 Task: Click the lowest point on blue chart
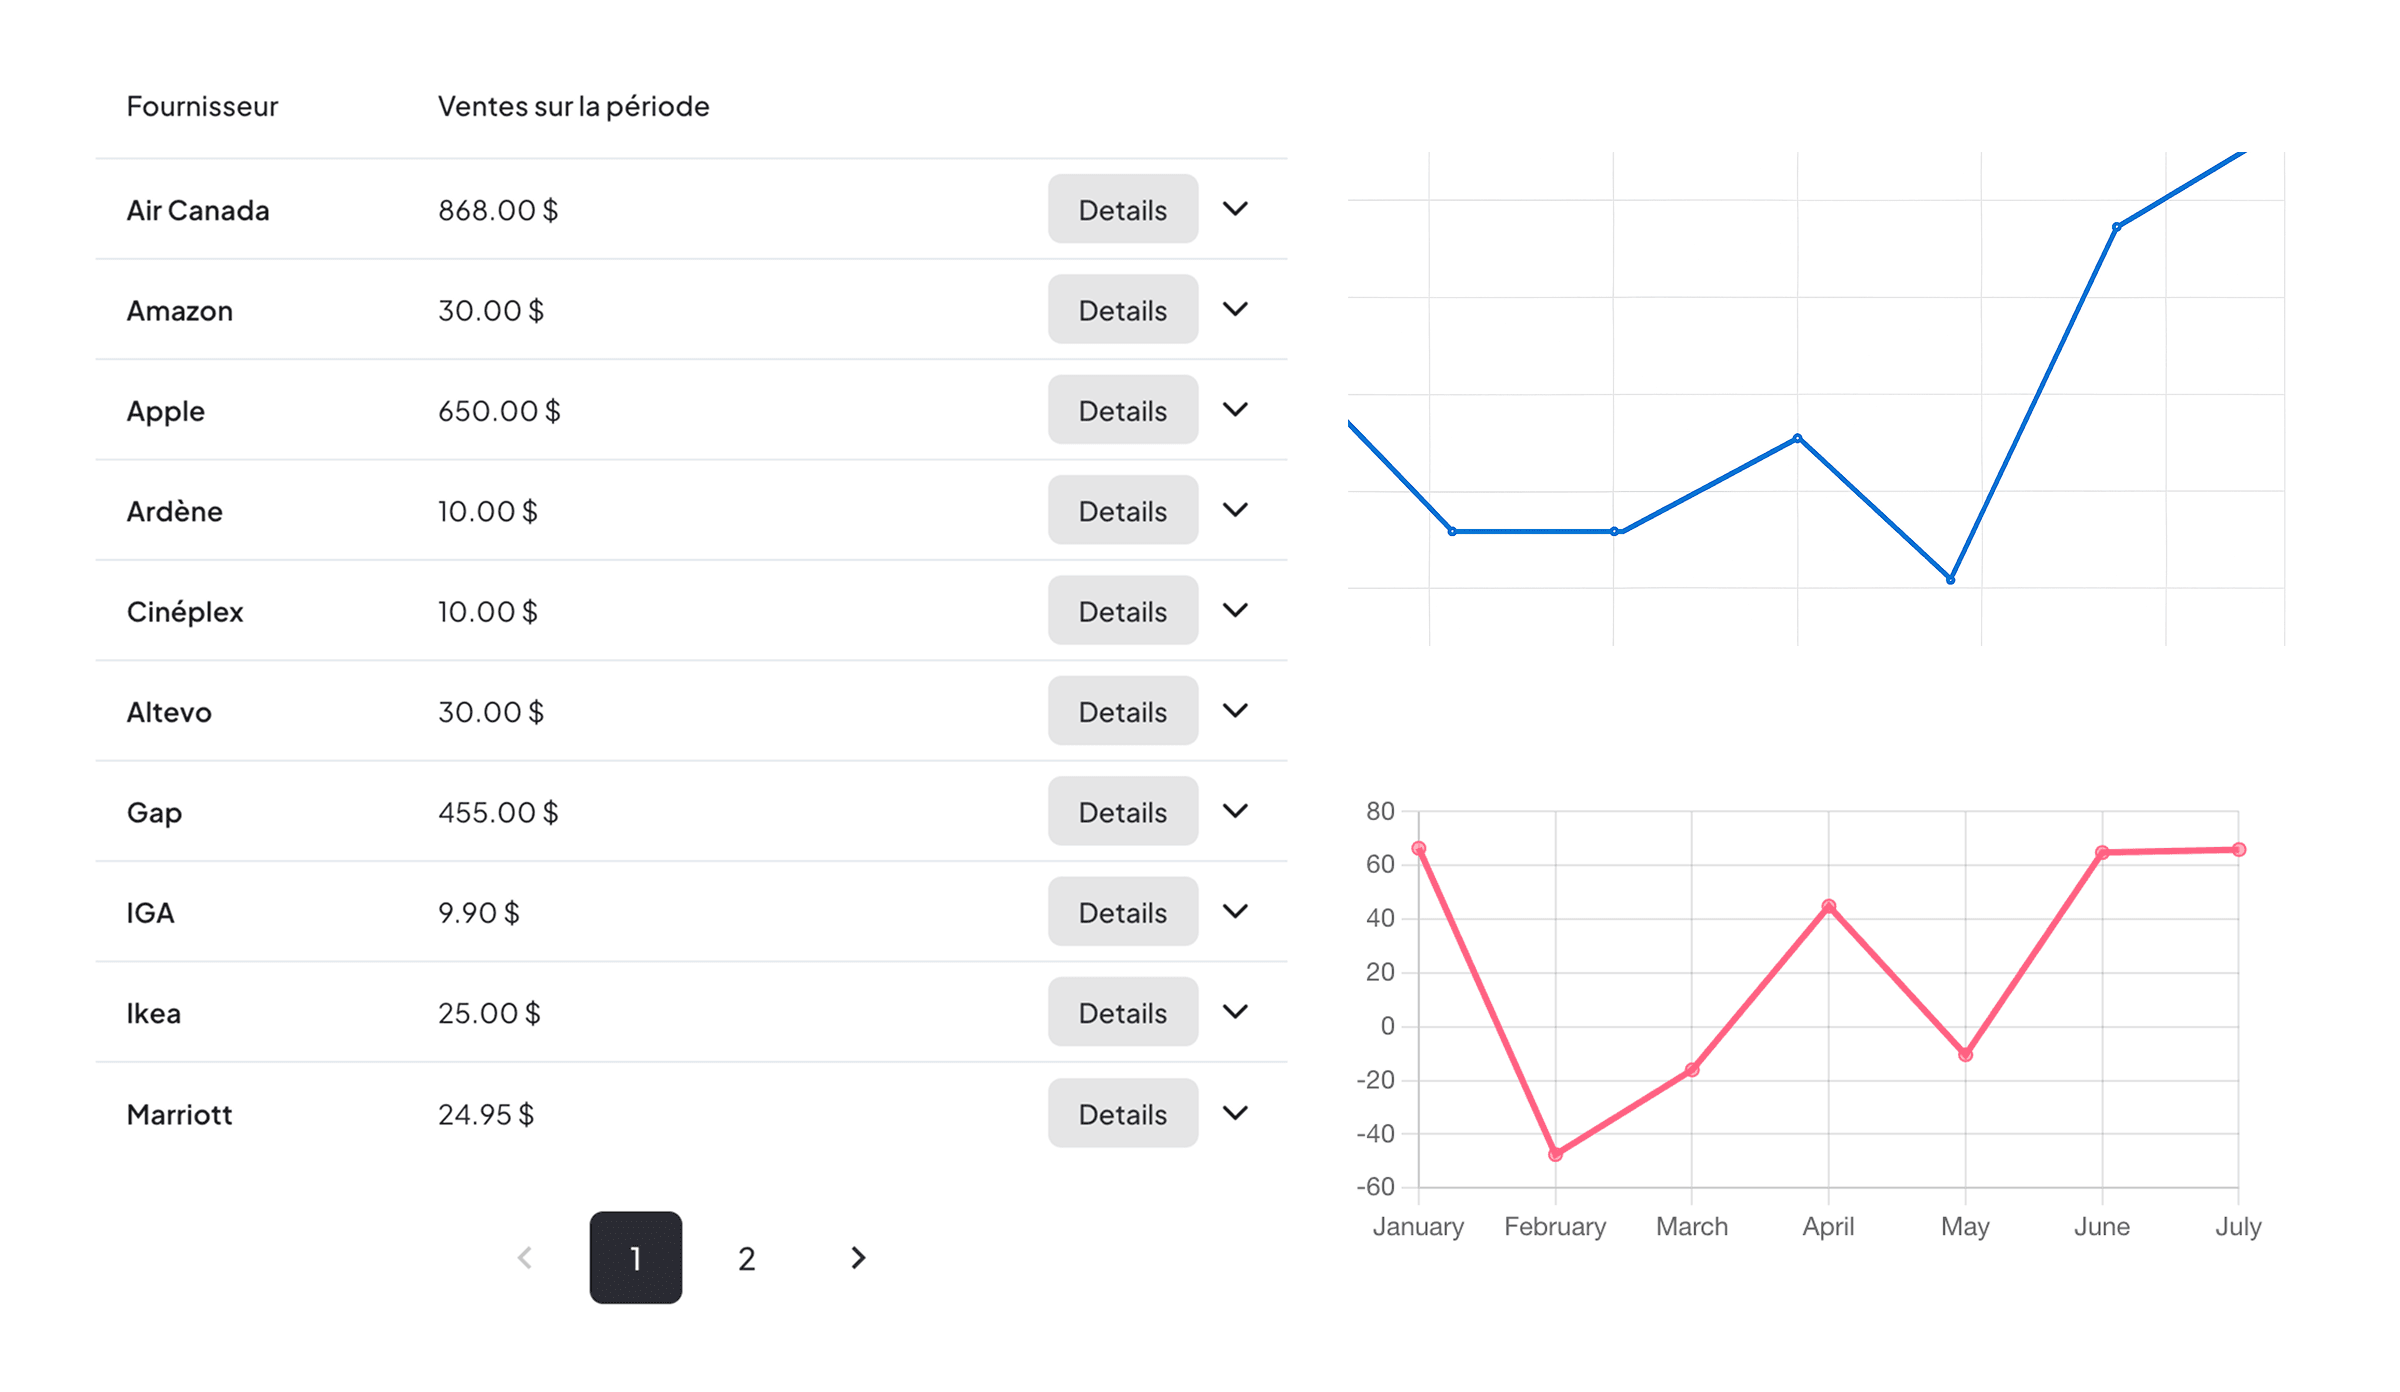pos(1950,579)
